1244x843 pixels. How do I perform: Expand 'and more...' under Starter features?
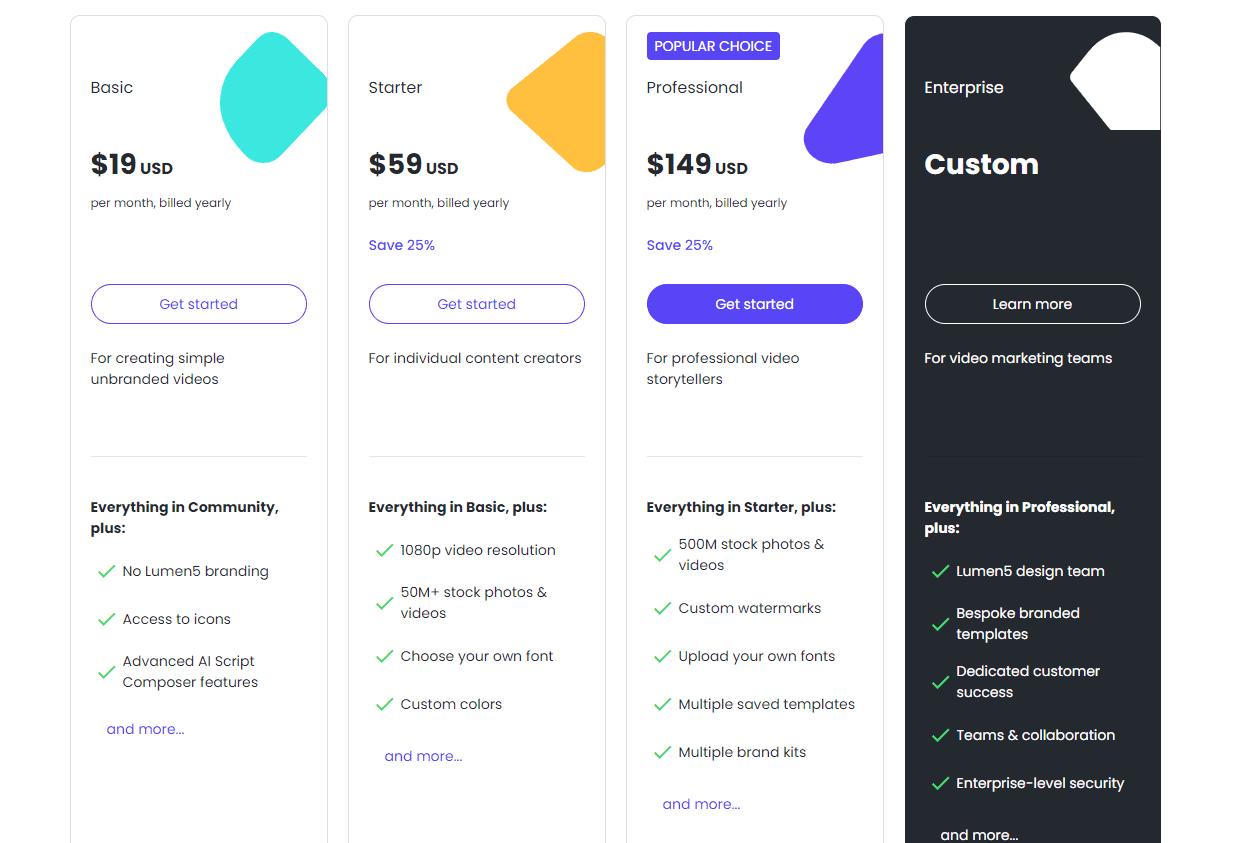point(423,756)
